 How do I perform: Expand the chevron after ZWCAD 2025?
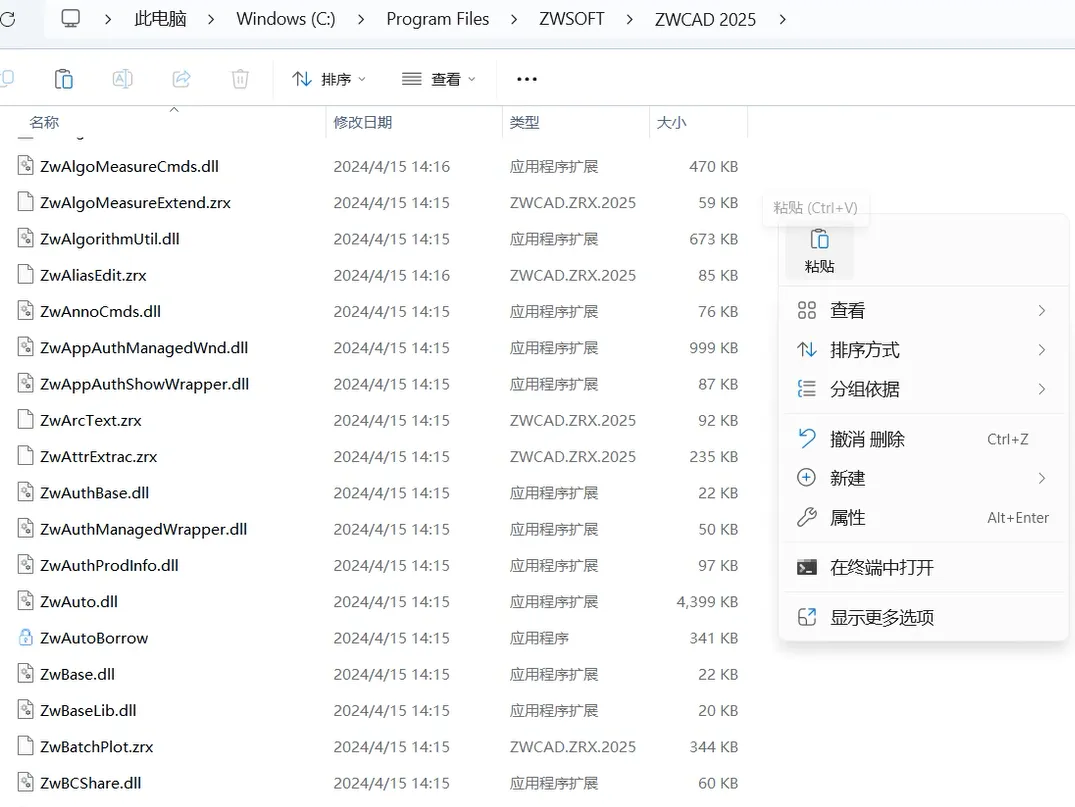tap(782, 19)
